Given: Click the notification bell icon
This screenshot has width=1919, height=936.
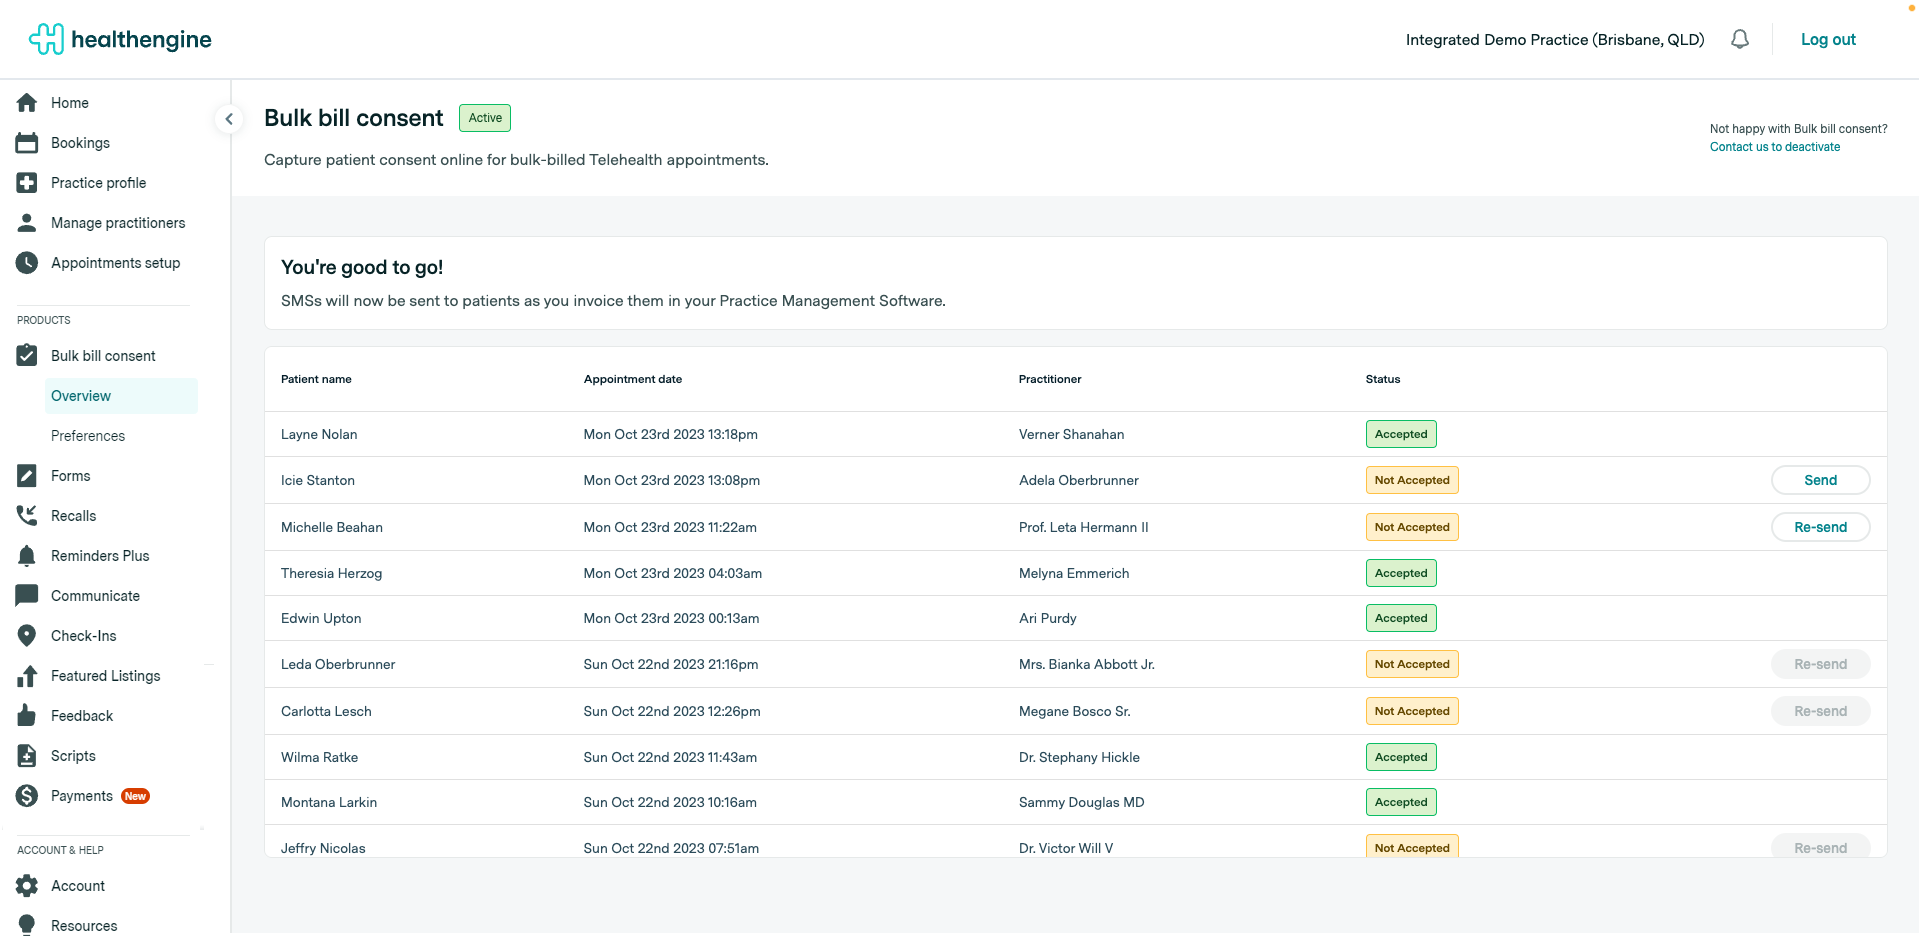Looking at the screenshot, I should (x=1740, y=39).
